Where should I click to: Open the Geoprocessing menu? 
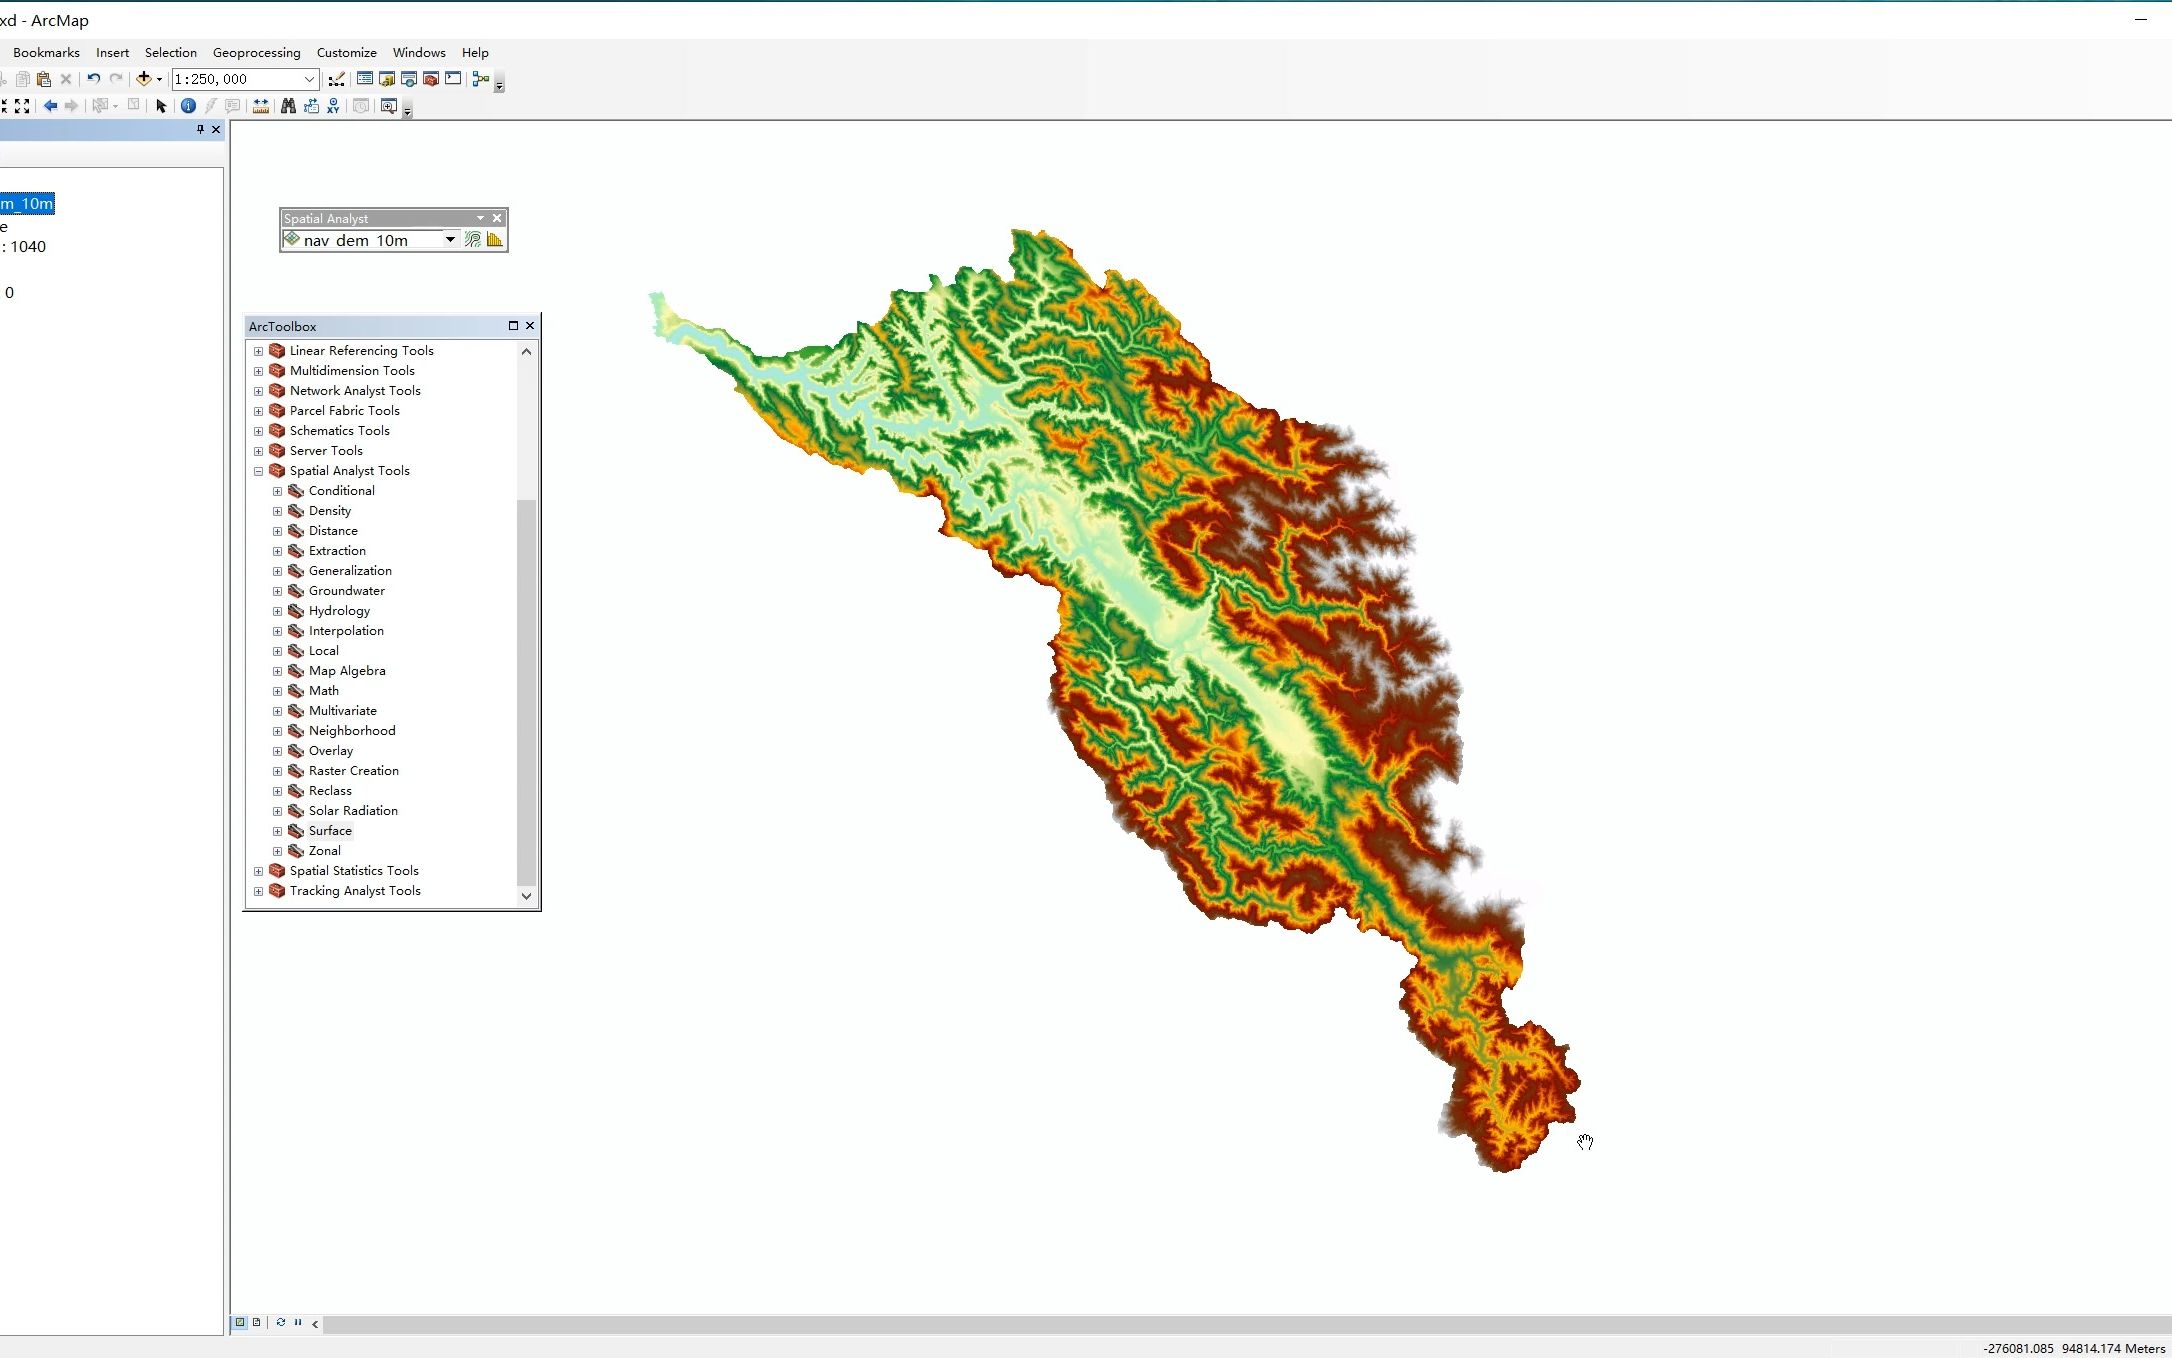[256, 53]
